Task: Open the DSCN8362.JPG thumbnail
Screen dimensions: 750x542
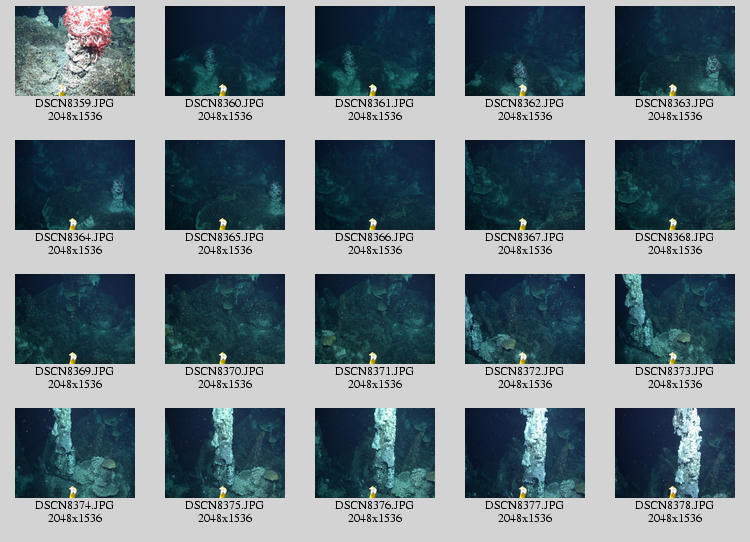Action: coord(525,51)
